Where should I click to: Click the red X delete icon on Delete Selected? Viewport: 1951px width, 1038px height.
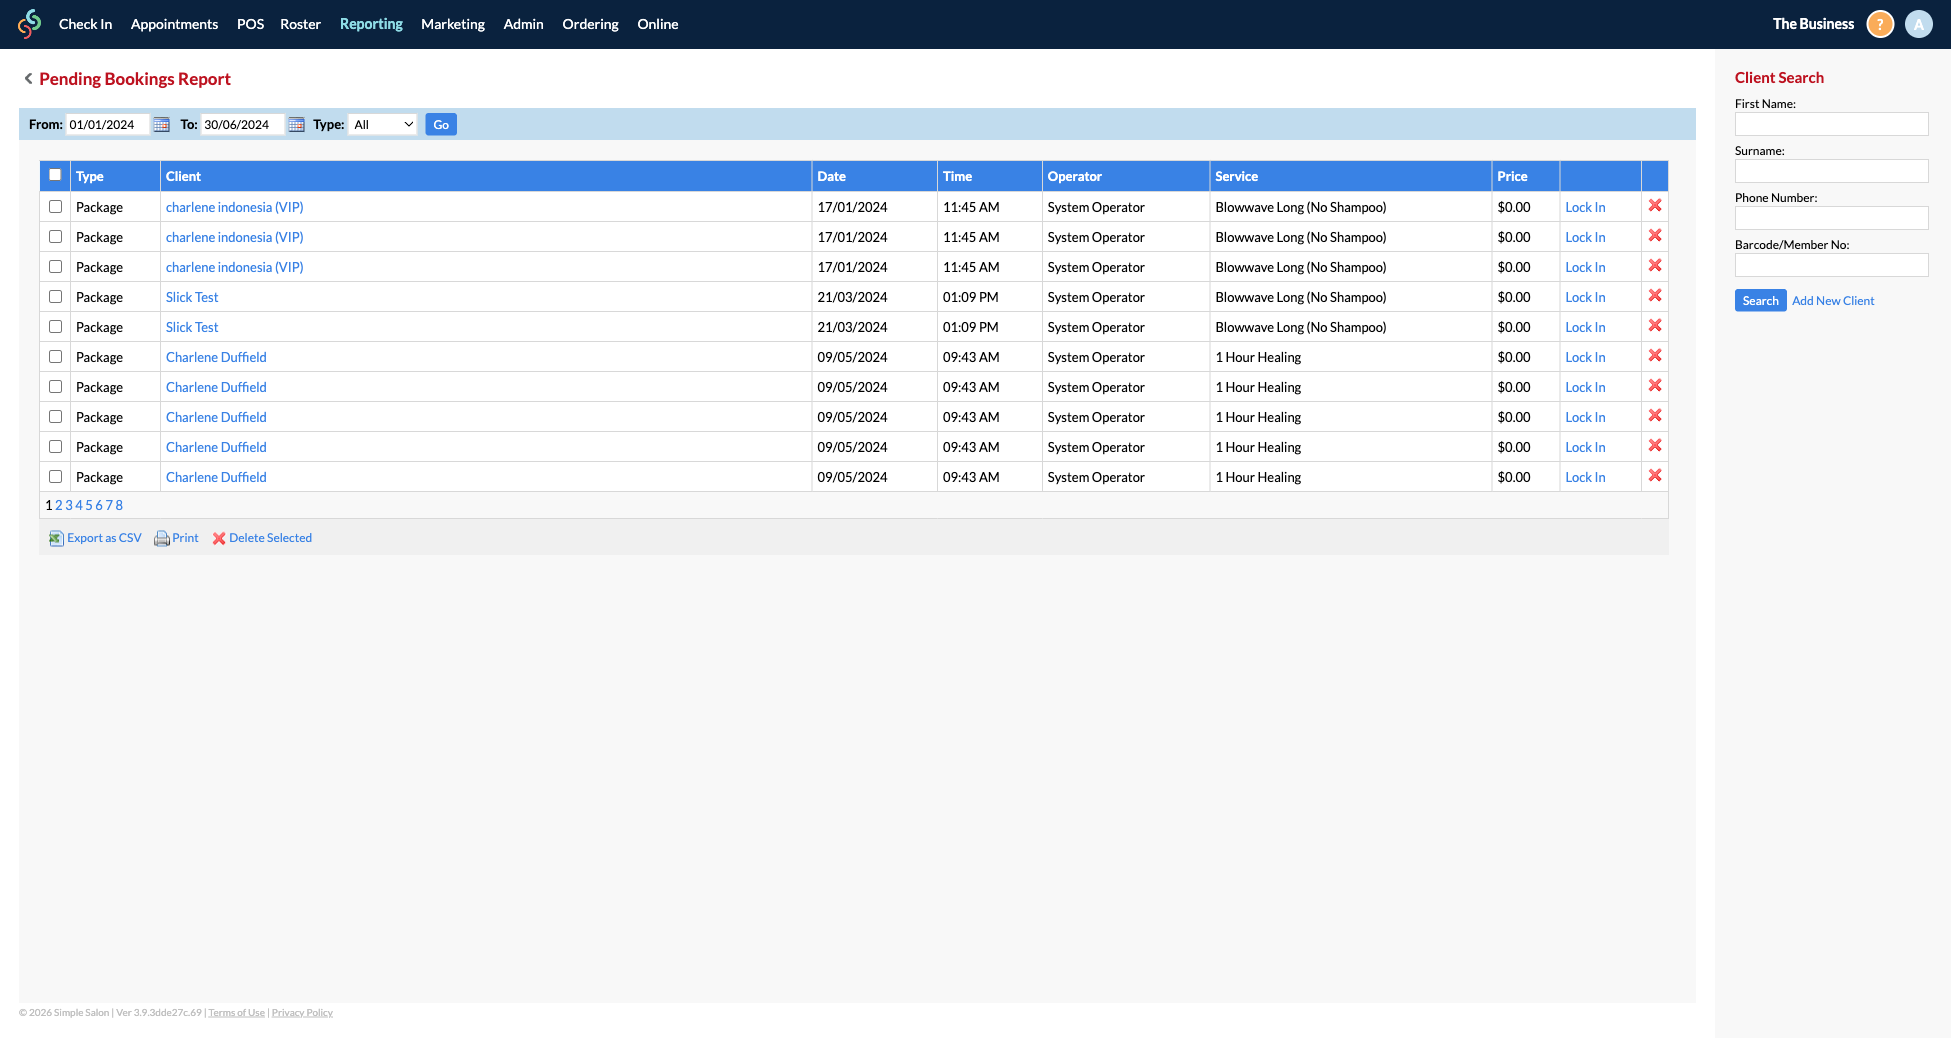tap(219, 538)
